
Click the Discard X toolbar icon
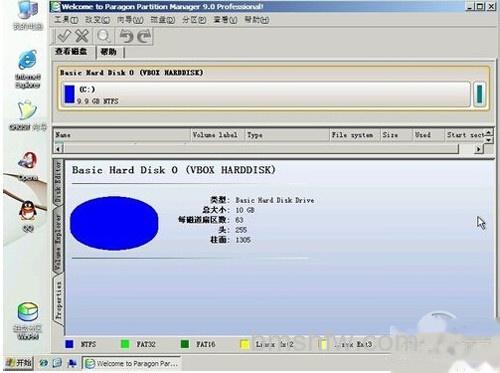pos(82,36)
